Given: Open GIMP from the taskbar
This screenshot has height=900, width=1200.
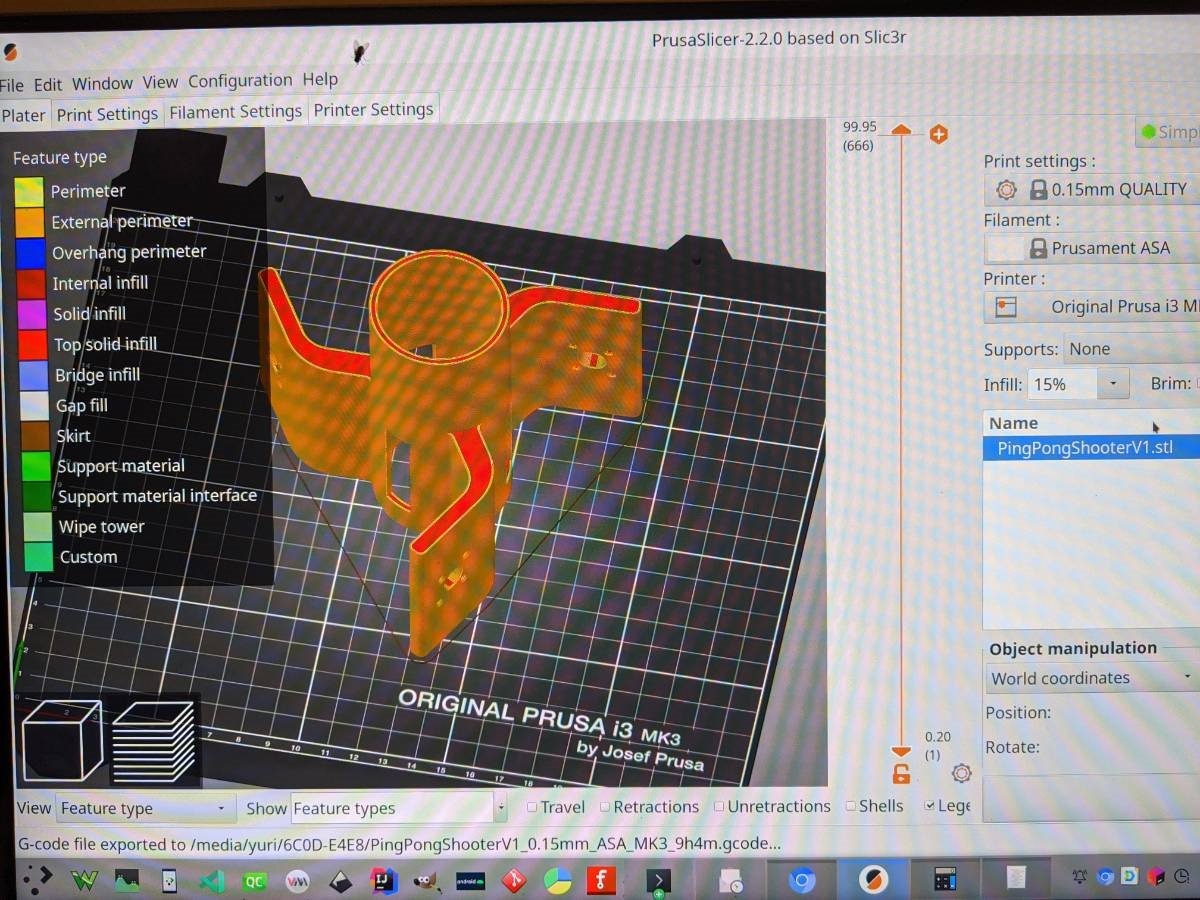Looking at the screenshot, I should [x=426, y=880].
